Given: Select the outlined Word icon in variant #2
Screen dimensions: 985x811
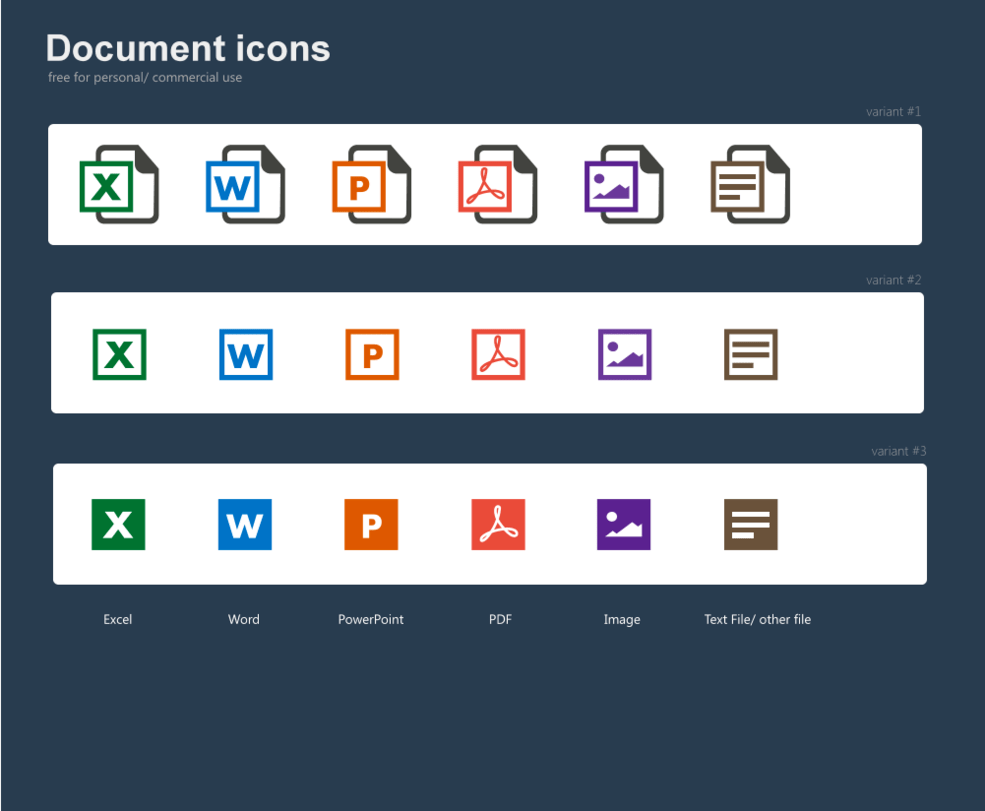Looking at the screenshot, I should (x=244, y=354).
